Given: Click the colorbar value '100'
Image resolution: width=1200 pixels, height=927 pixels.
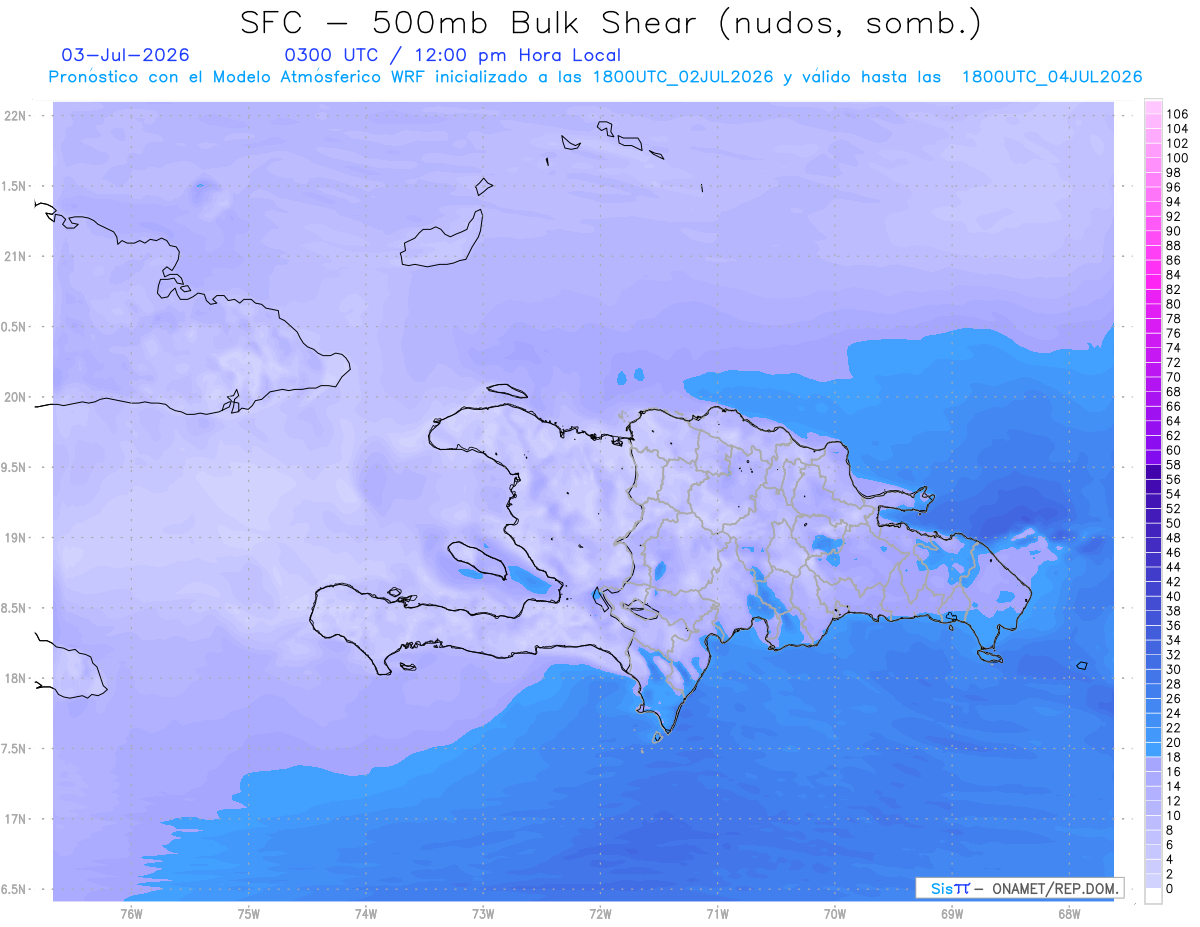Looking at the screenshot, I should pyautogui.click(x=1177, y=158).
